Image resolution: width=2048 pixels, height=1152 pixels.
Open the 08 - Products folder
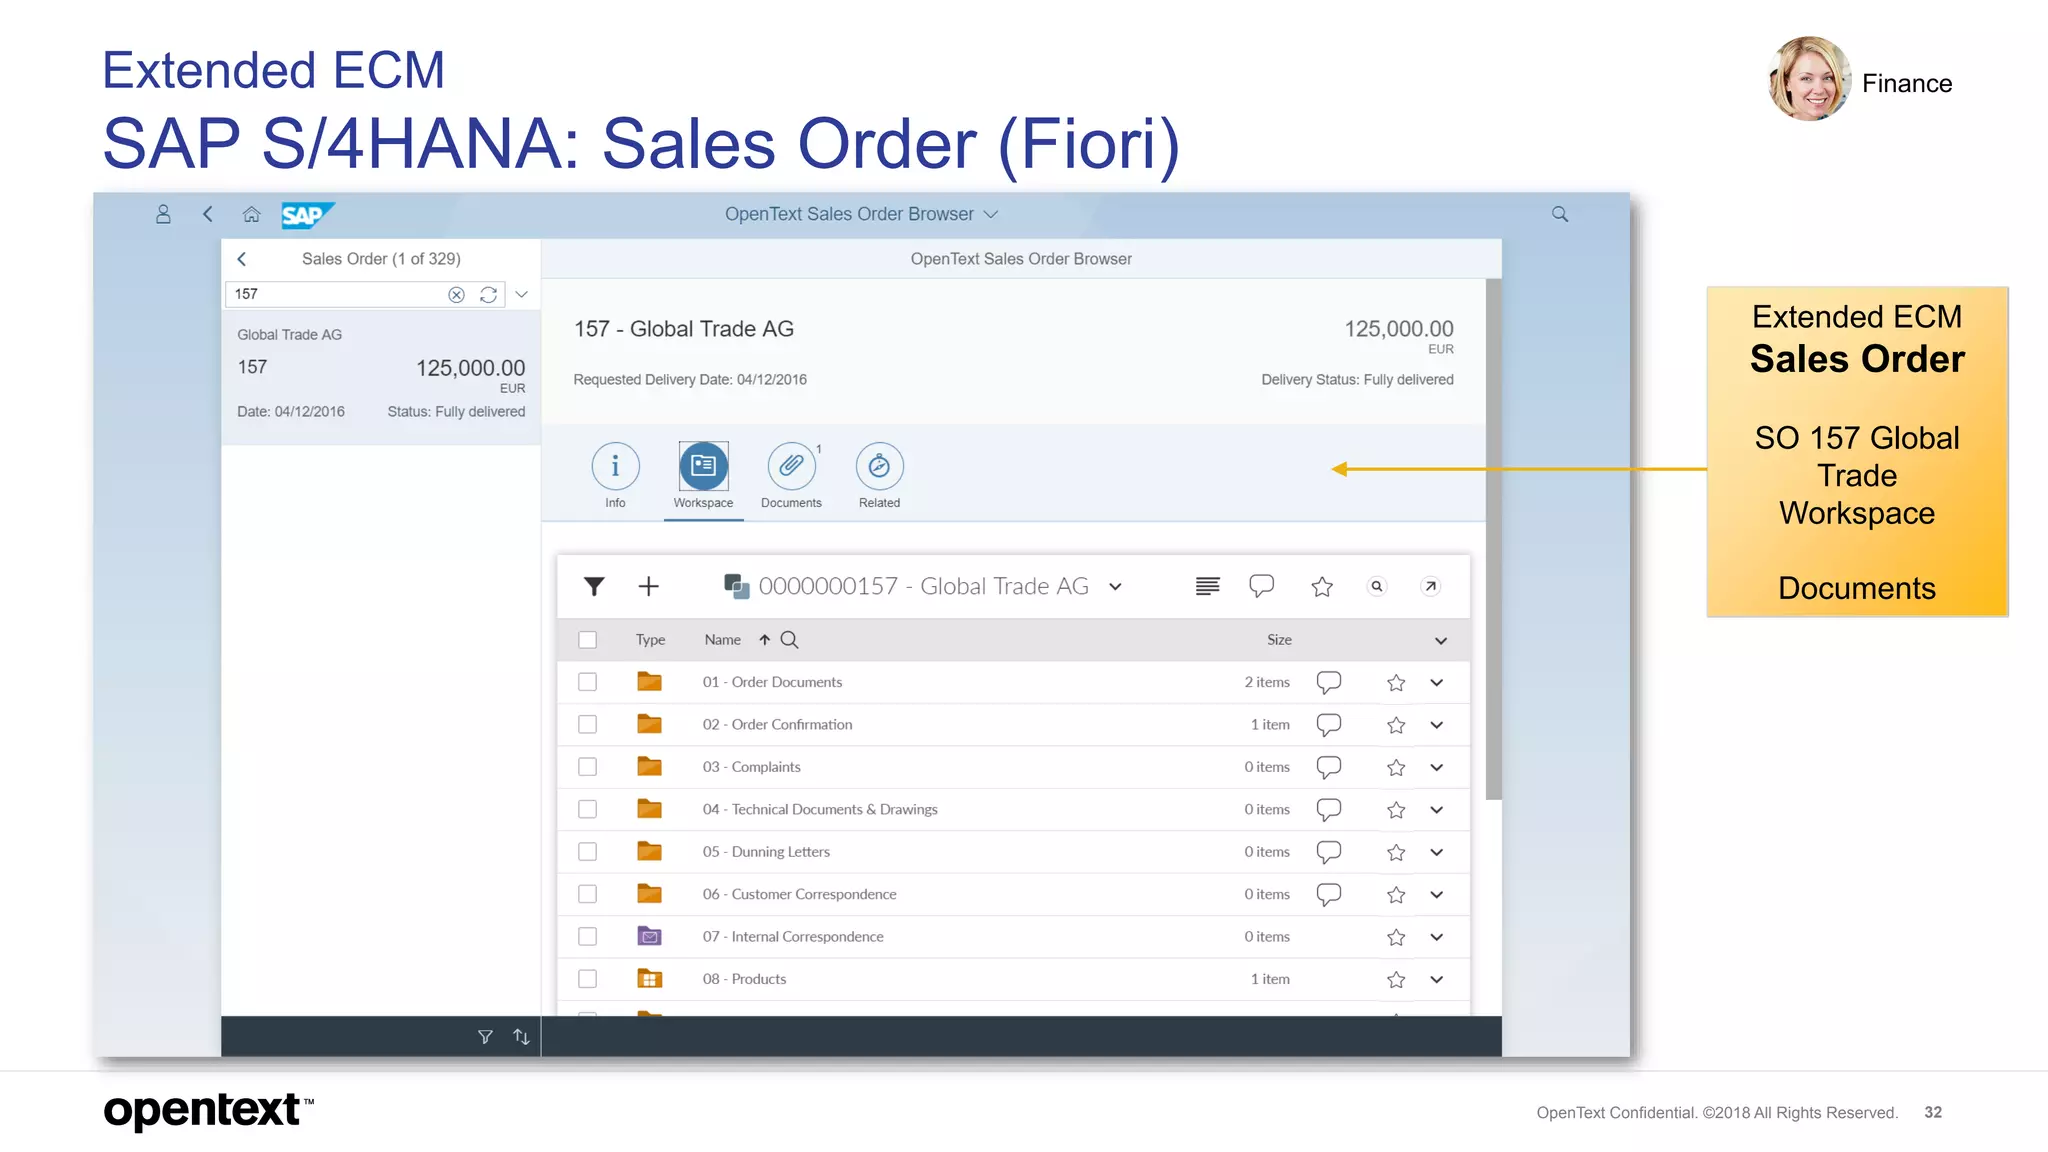744,979
